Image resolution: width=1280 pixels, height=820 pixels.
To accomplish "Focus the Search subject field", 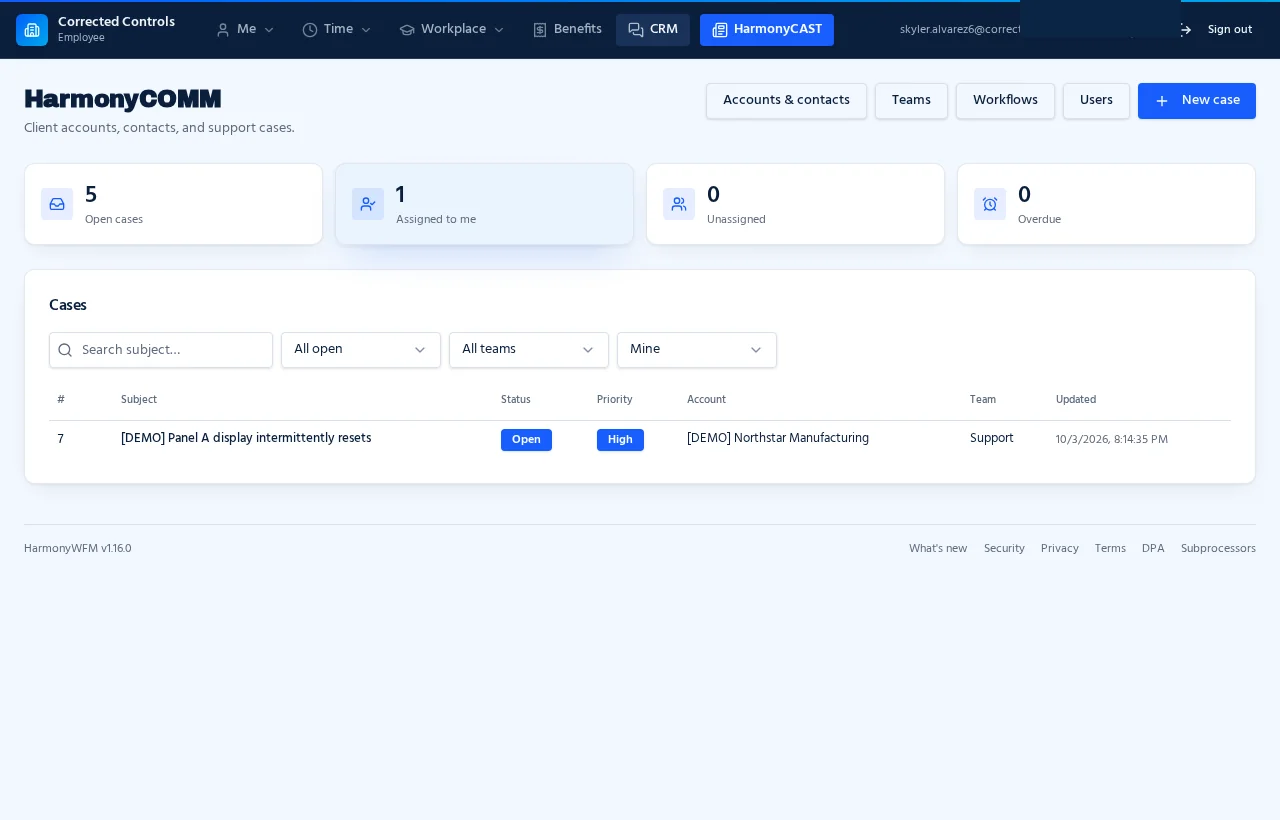I will [x=161, y=350].
